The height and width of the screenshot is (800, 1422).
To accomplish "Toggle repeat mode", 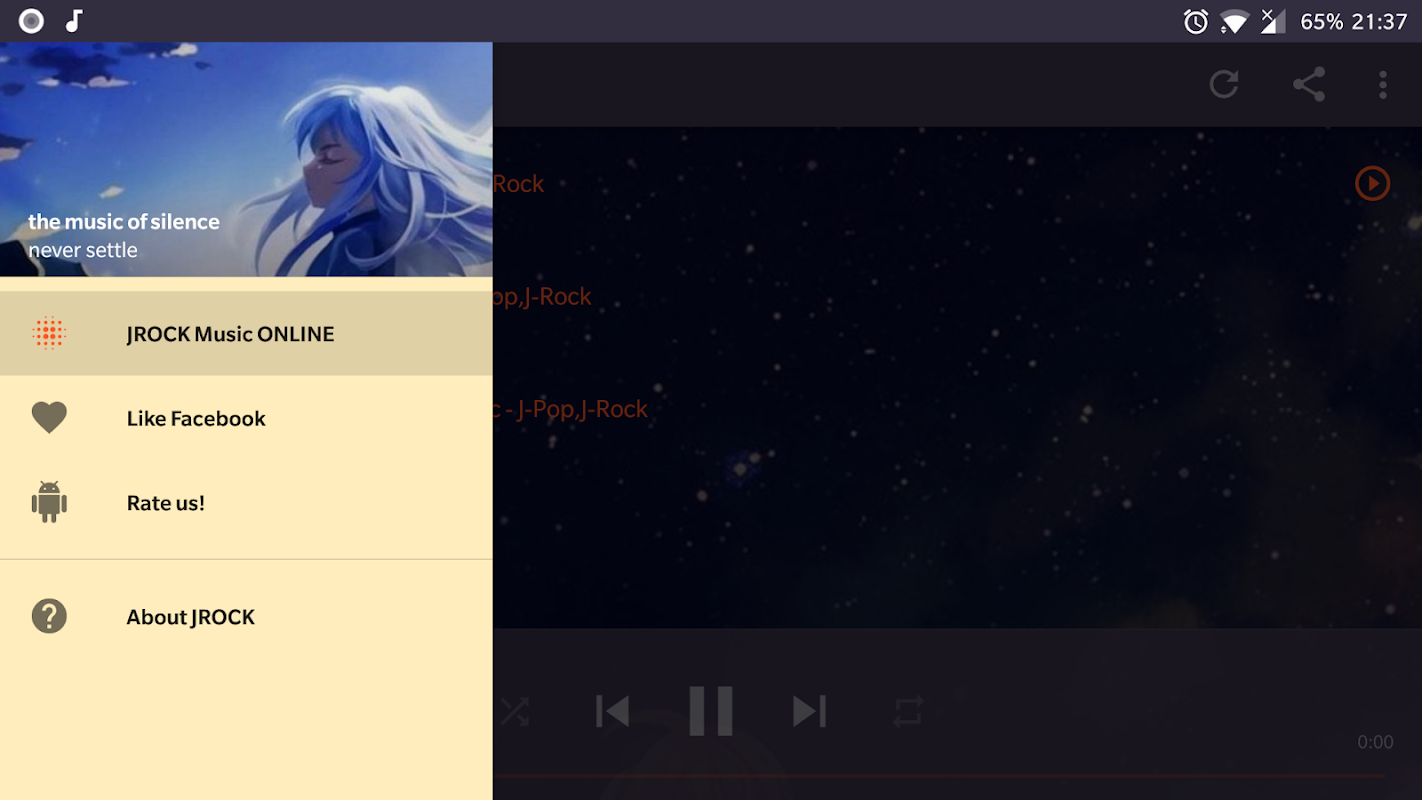I will click(908, 711).
